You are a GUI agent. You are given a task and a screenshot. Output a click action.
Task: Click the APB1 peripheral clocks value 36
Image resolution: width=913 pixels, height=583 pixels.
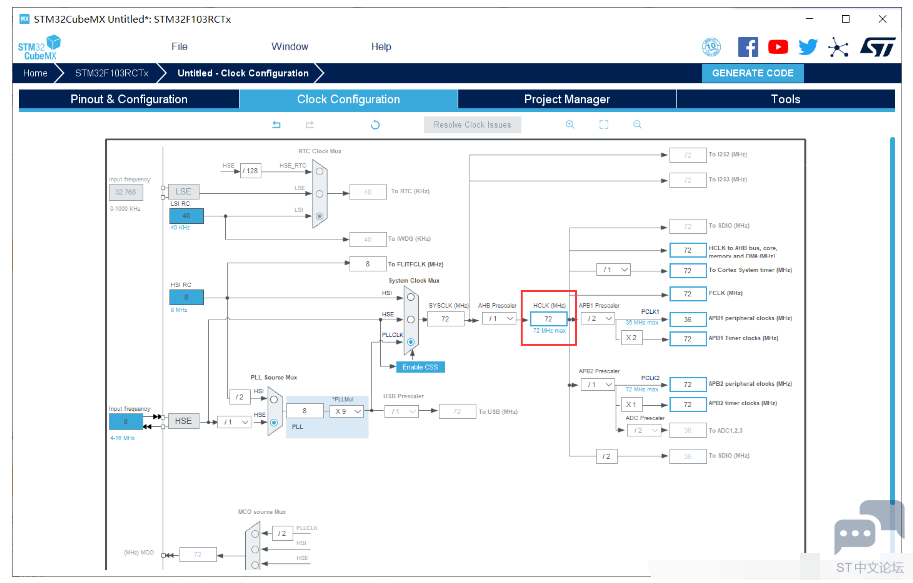pos(688,319)
